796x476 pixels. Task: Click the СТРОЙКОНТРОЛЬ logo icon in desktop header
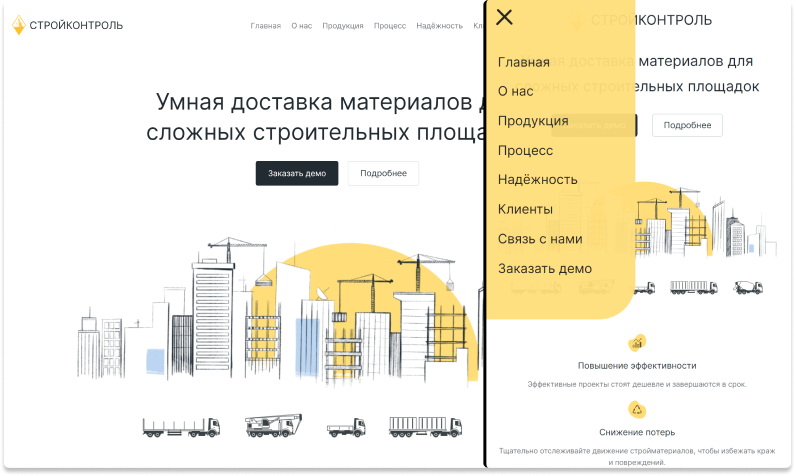(x=19, y=25)
